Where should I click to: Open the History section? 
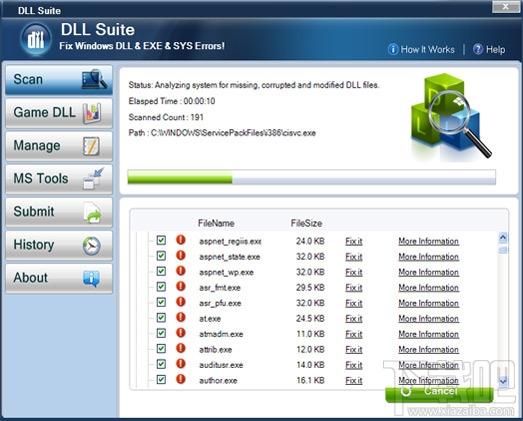(x=59, y=245)
